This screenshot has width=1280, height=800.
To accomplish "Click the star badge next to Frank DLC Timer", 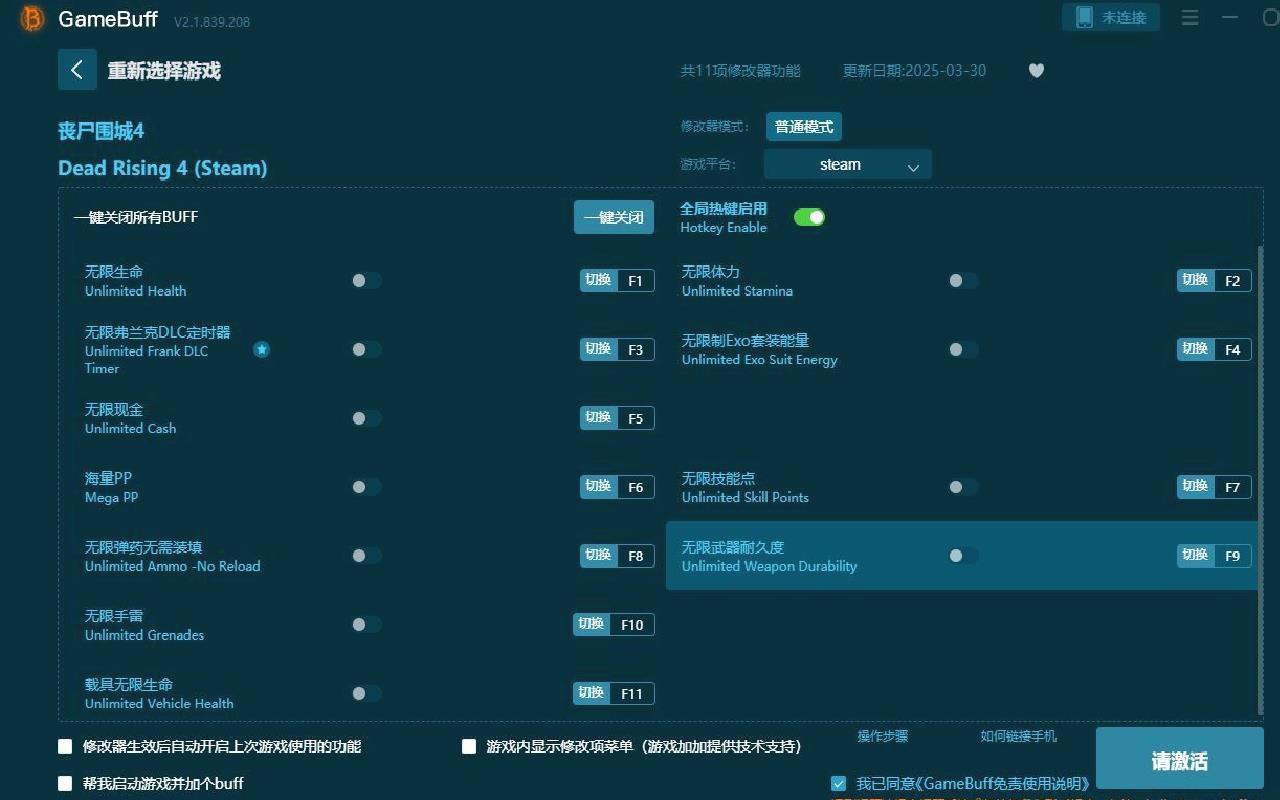I will click(261, 349).
